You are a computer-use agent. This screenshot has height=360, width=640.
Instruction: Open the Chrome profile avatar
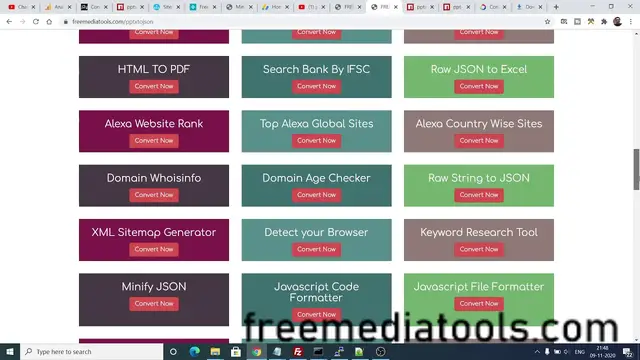click(x=617, y=22)
